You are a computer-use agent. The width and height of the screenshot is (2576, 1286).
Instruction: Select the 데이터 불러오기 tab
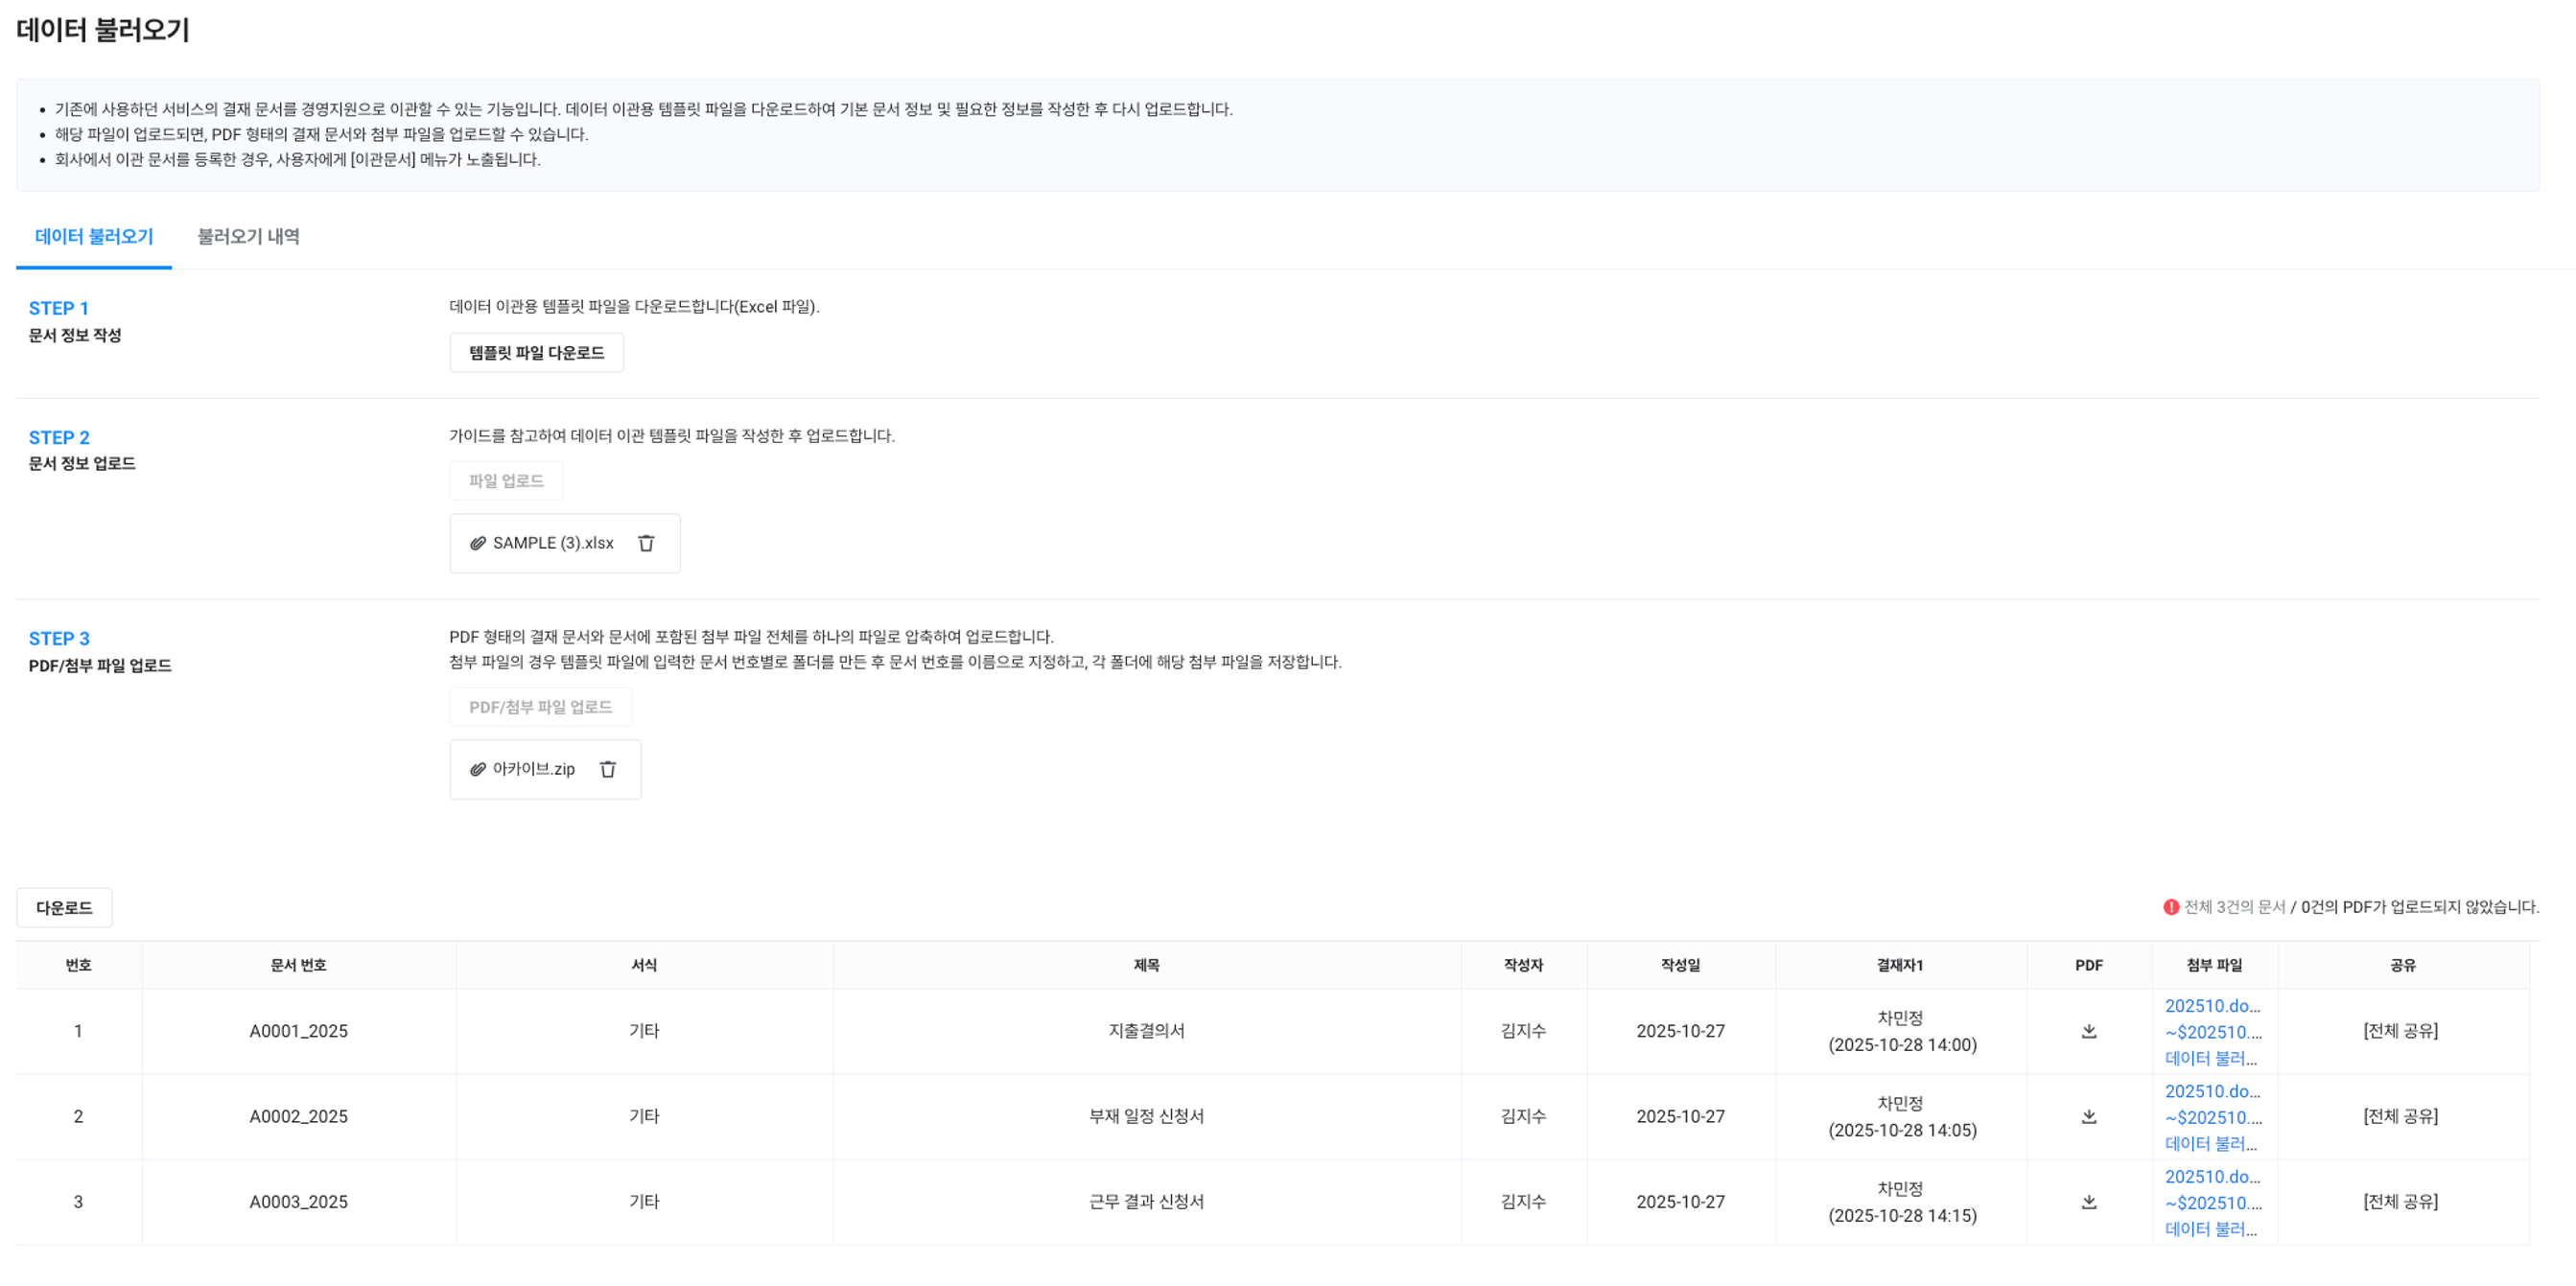pos(94,237)
